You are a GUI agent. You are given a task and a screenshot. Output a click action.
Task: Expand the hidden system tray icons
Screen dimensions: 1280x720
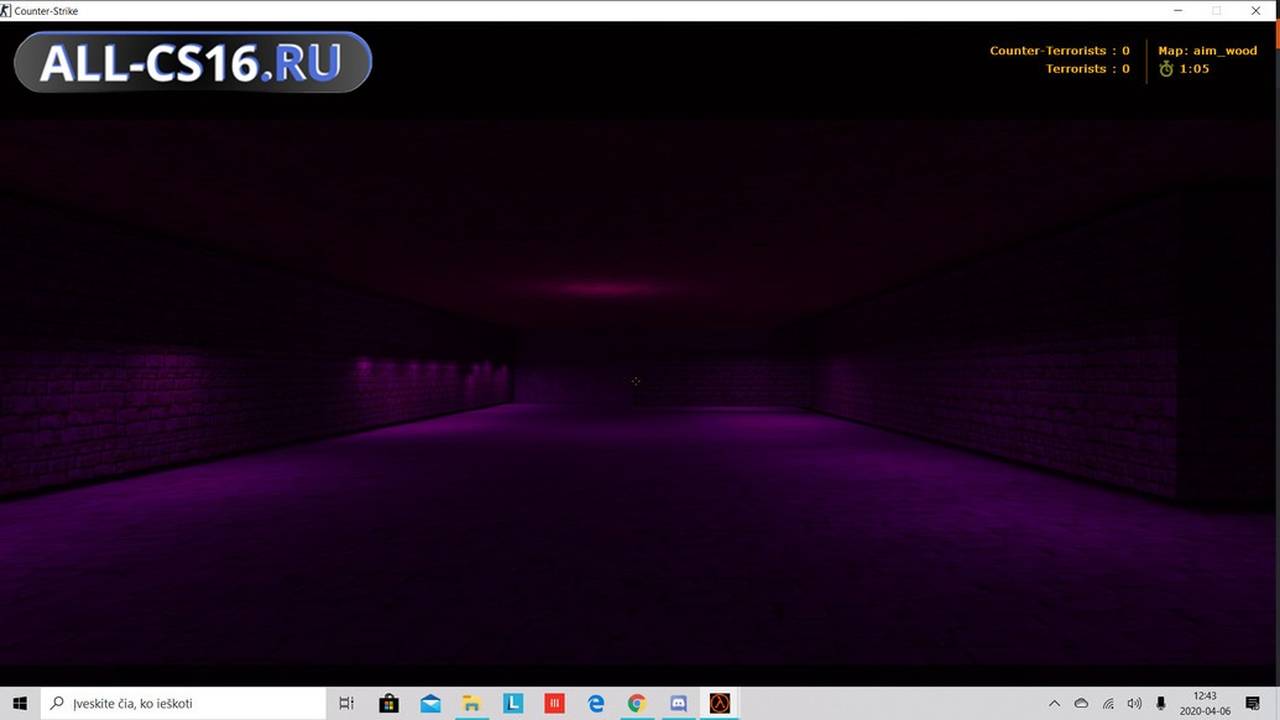[1054, 703]
